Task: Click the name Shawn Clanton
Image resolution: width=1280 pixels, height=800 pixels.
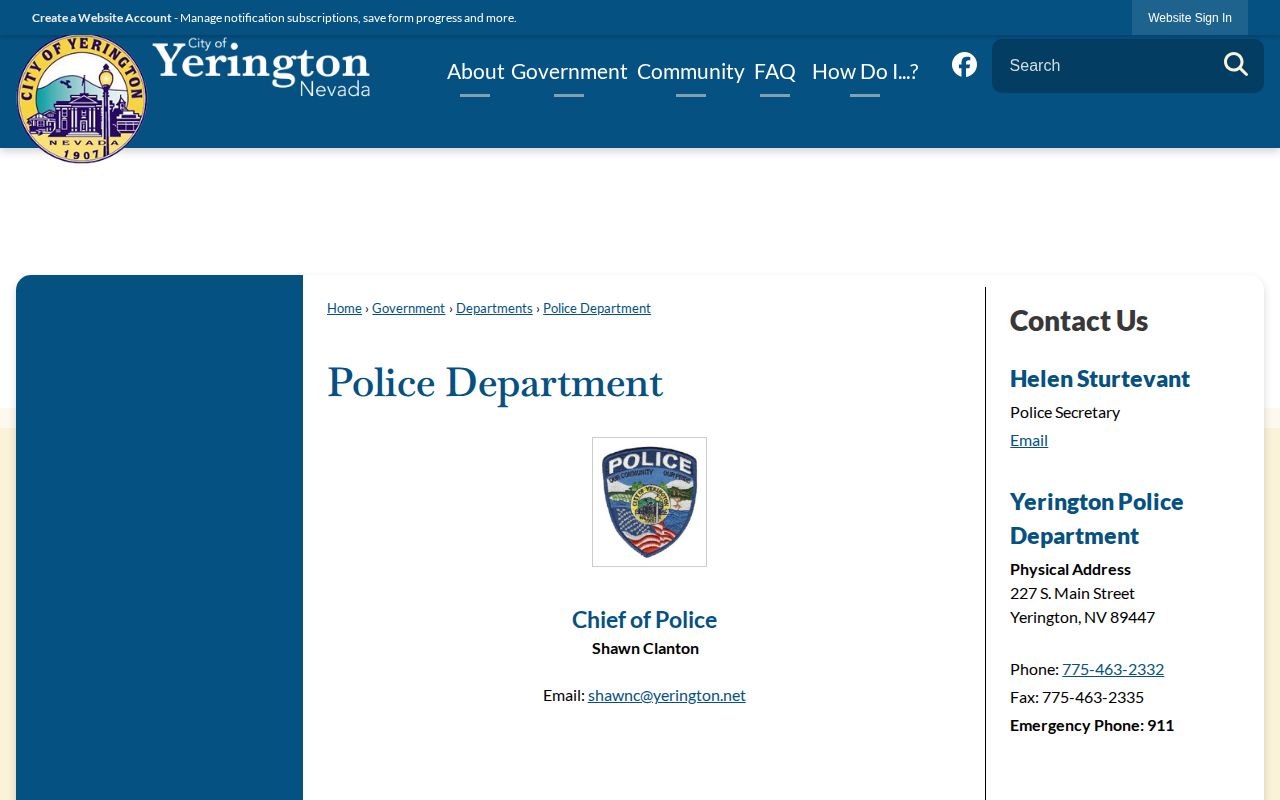Action: coord(645,648)
